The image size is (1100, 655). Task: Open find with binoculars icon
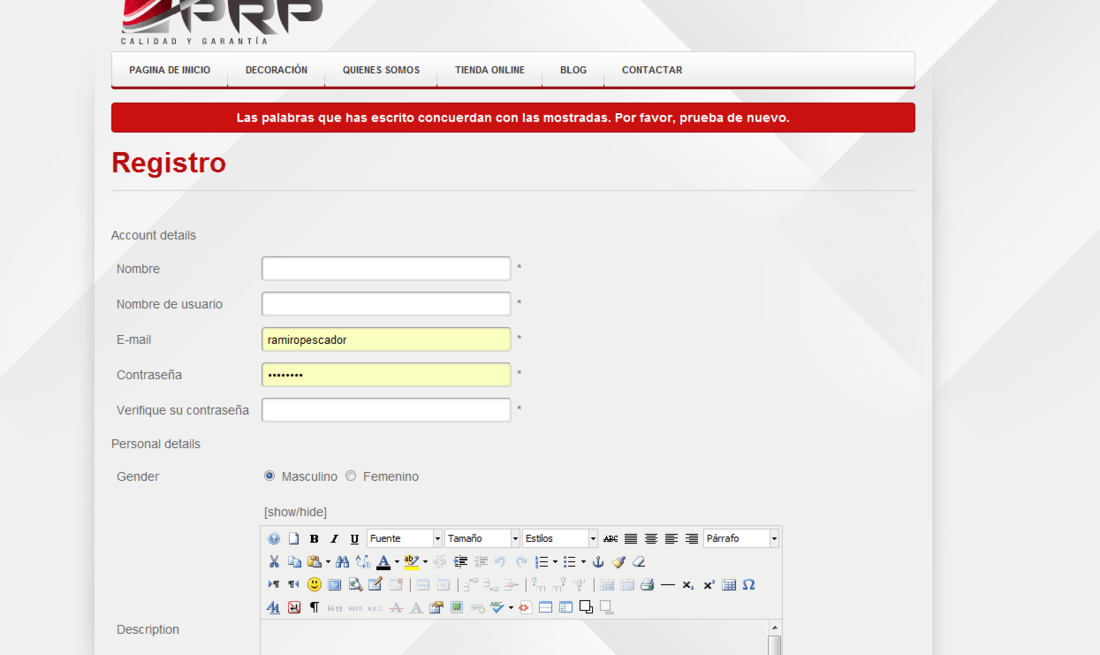tap(342, 562)
